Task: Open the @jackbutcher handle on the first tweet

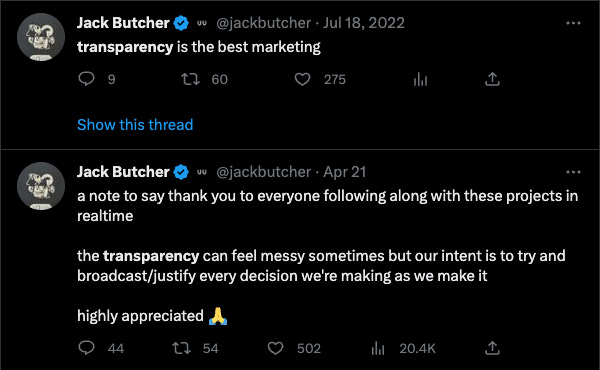Action: click(x=263, y=23)
